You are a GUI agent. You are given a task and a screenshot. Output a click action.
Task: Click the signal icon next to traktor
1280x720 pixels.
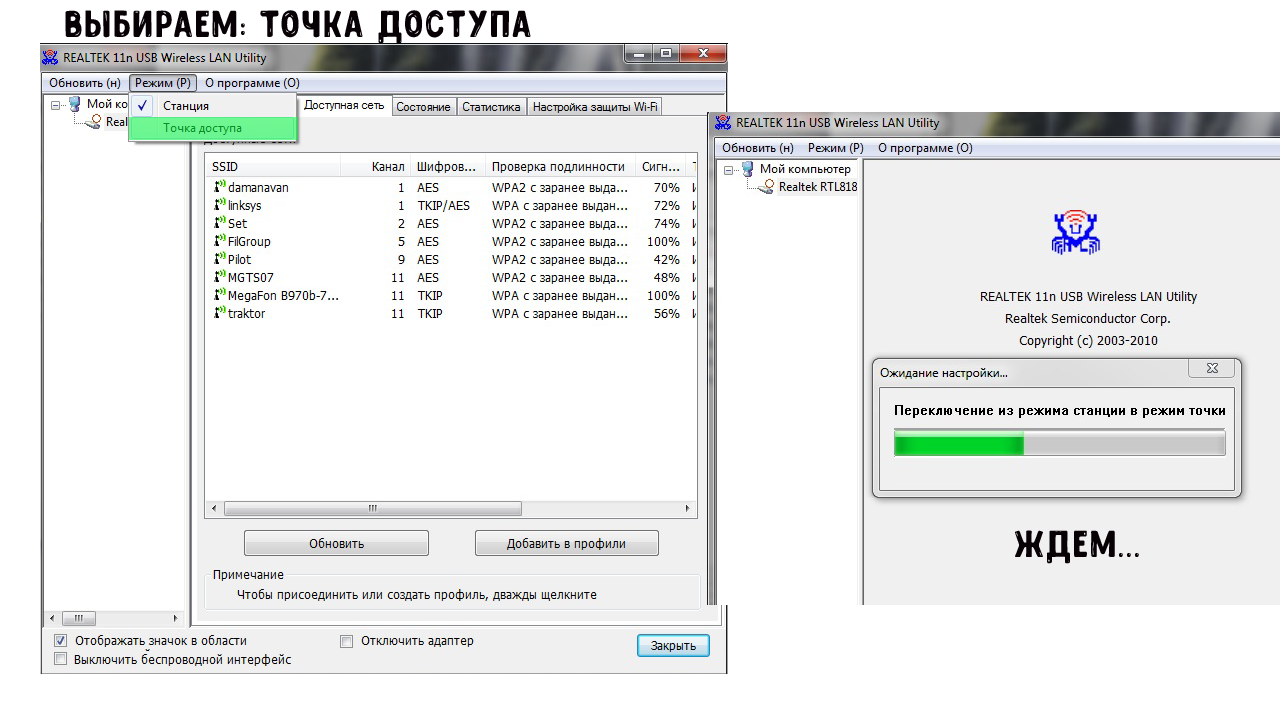[x=219, y=313]
